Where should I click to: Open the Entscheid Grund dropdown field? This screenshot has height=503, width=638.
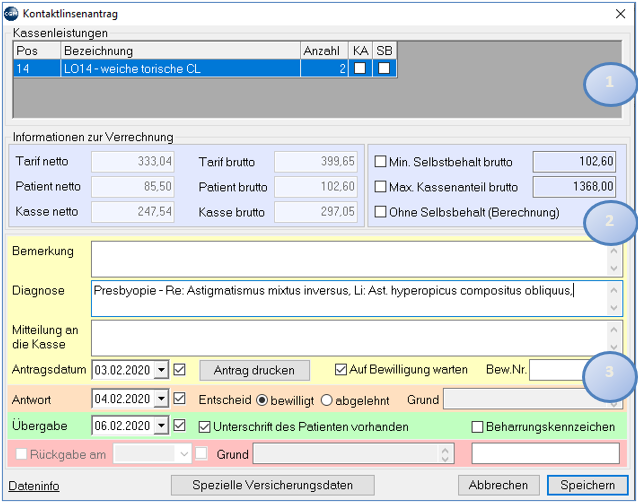point(532,399)
